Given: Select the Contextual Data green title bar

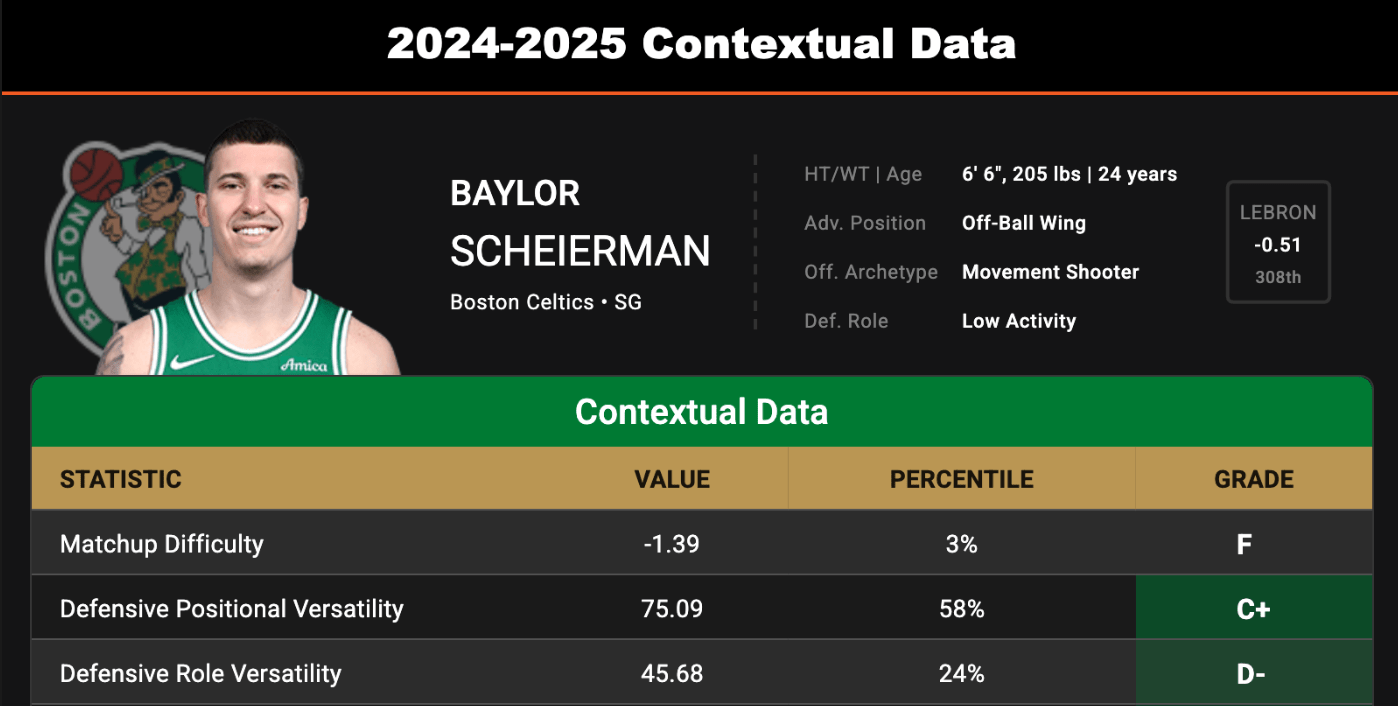Looking at the screenshot, I should tap(701, 412).
